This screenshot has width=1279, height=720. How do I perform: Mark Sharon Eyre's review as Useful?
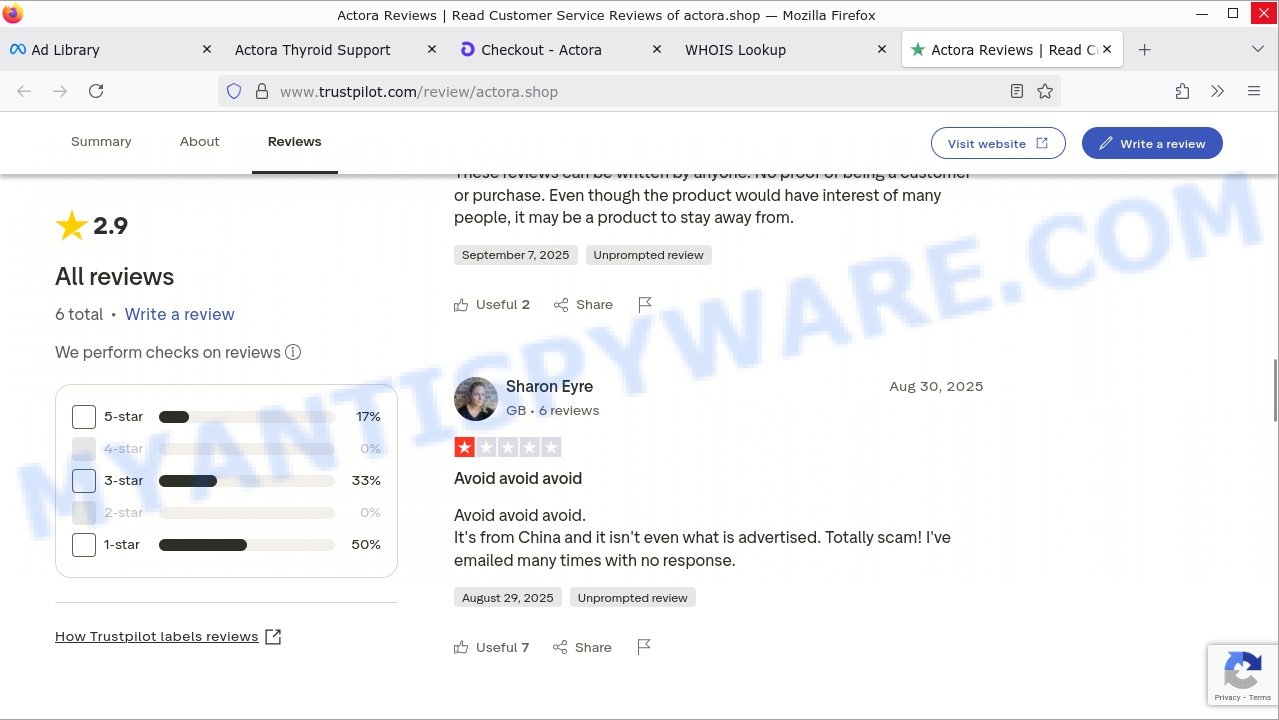click(491, 647)
